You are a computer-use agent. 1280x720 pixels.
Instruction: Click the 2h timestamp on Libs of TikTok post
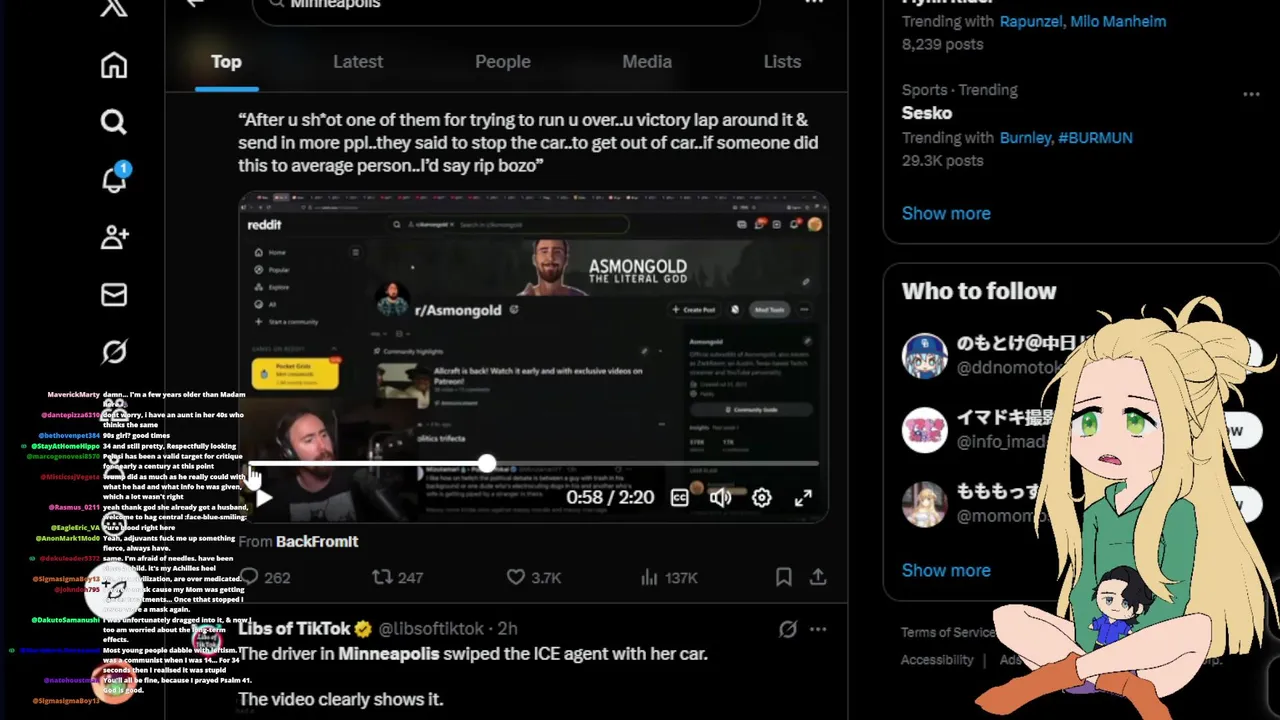(x=507, y=628)
